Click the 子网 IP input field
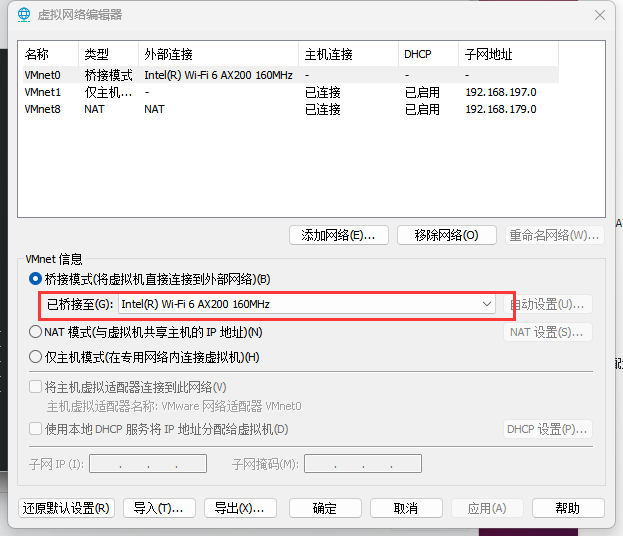623x536 pixels. click(148, 464)
